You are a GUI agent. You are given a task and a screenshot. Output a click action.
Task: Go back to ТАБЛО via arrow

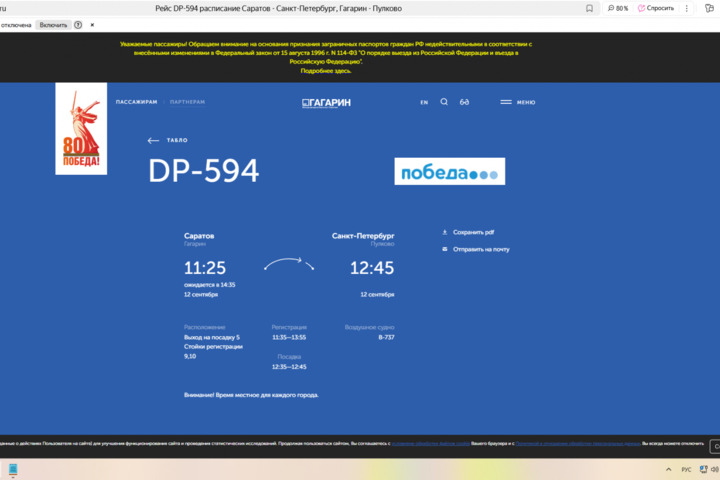tap(153, 140)
